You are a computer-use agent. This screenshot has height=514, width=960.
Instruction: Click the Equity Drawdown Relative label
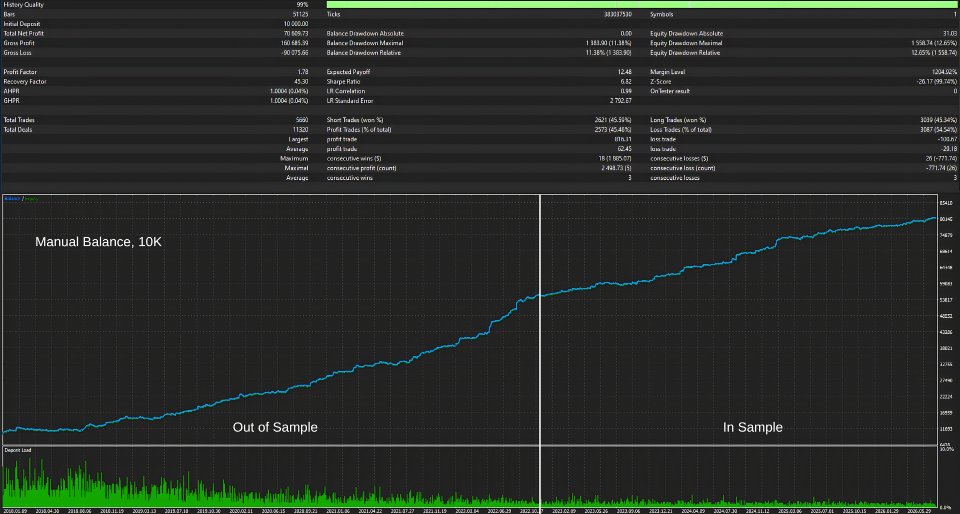[685, 53]
